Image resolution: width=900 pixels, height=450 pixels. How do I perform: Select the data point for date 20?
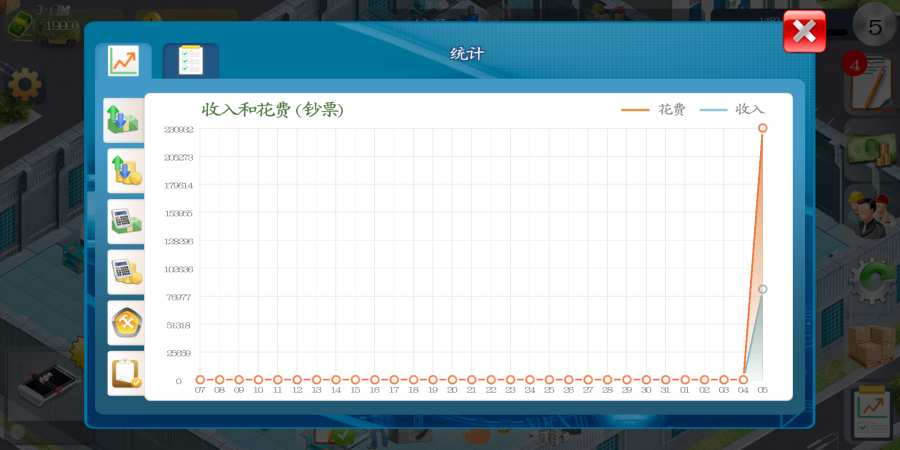pos(452,379)
